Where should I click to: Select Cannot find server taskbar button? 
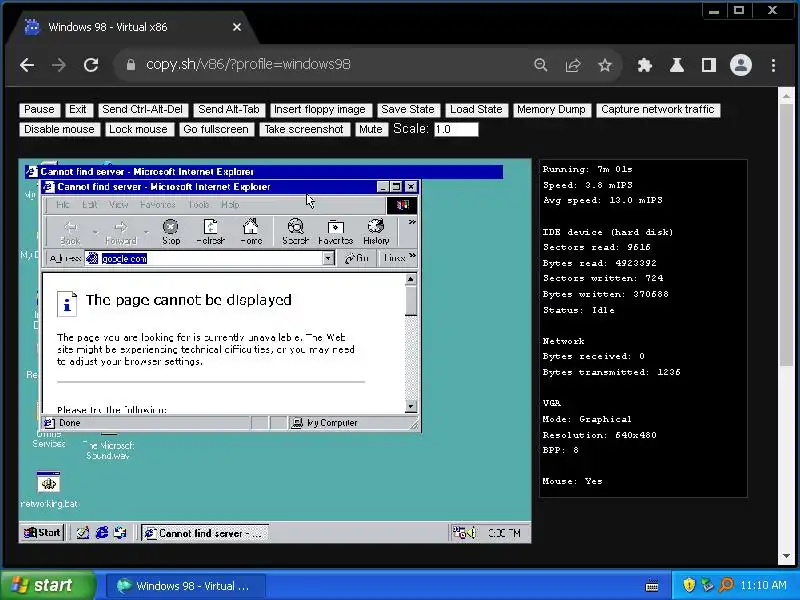click(x=205, y=533)
